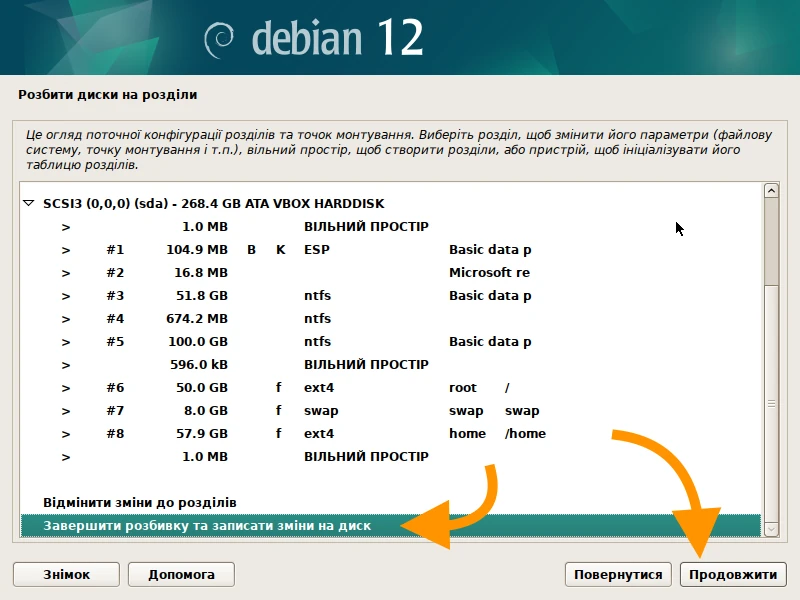Click the Повернутися button

(x=618, y=574)
